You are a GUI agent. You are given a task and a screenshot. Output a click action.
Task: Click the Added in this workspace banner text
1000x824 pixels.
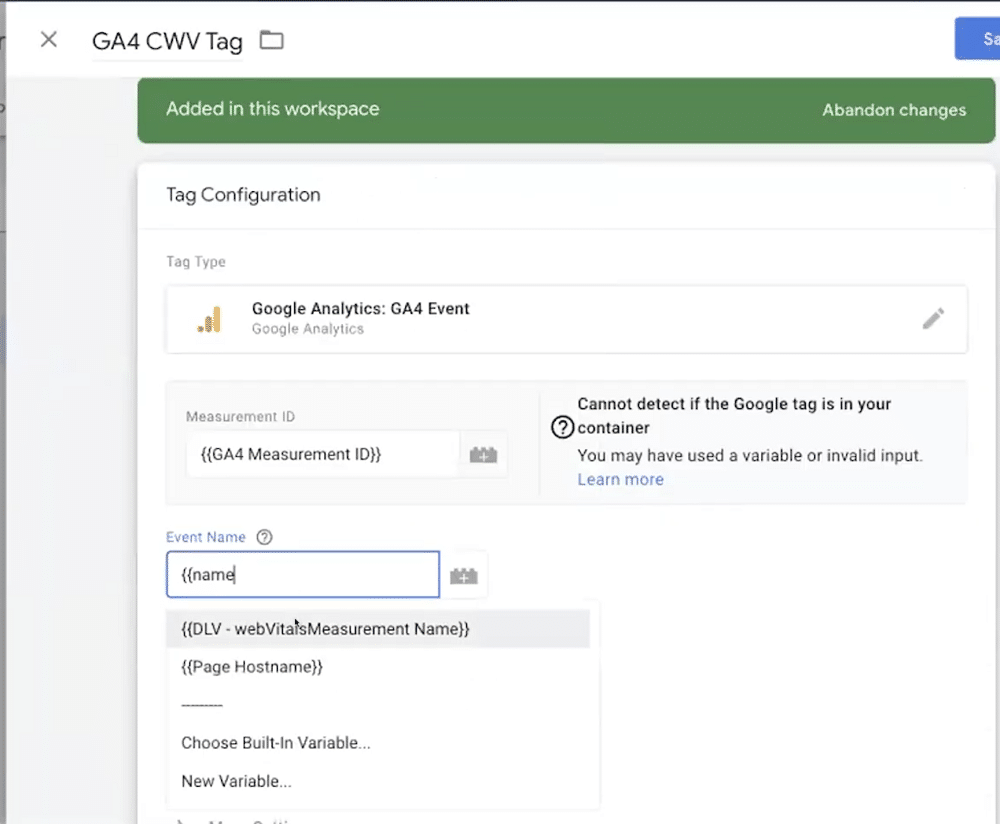pyautogui.click(x=272, y=109)
